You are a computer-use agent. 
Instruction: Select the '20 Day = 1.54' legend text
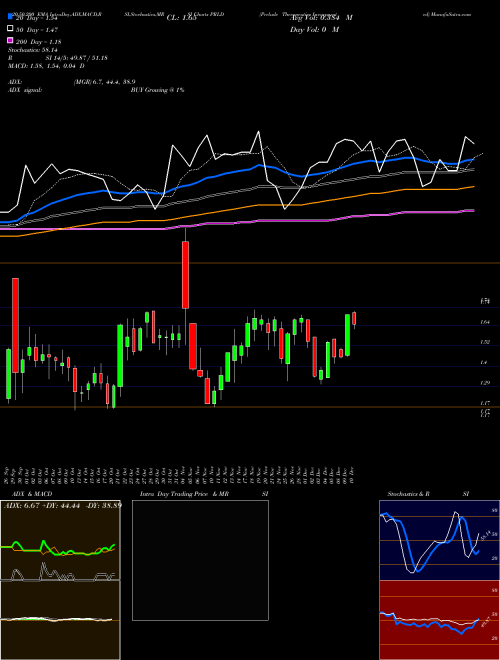click(x=36, y=18)
